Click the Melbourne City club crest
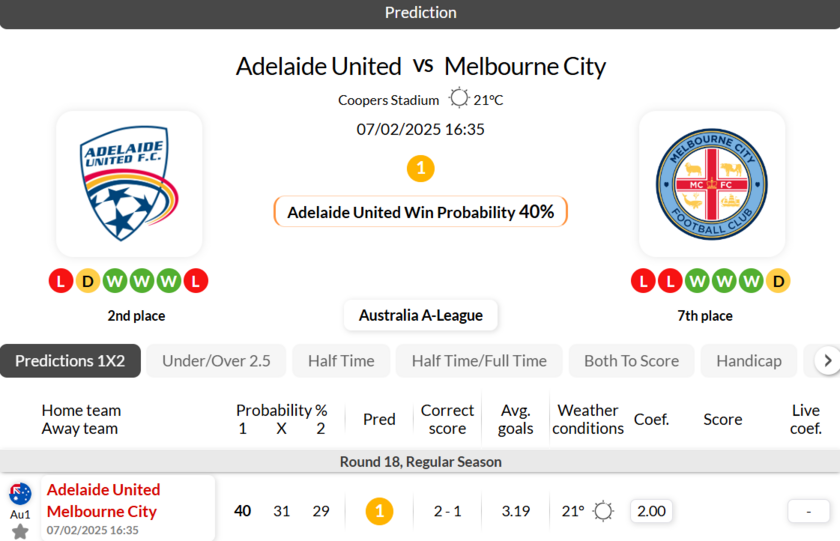Image resolution: width=840 pixels, height=541 pixels. click(711, 184)
